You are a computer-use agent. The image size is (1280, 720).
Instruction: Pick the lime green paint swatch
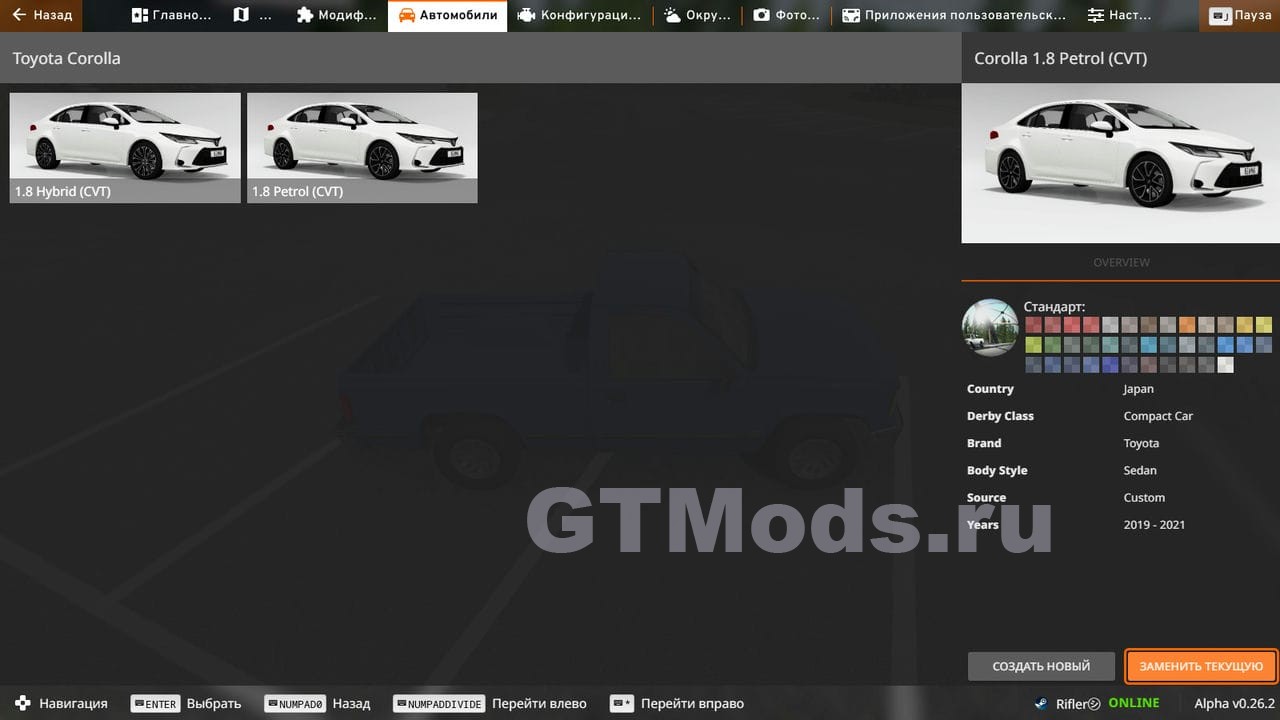1033,344
